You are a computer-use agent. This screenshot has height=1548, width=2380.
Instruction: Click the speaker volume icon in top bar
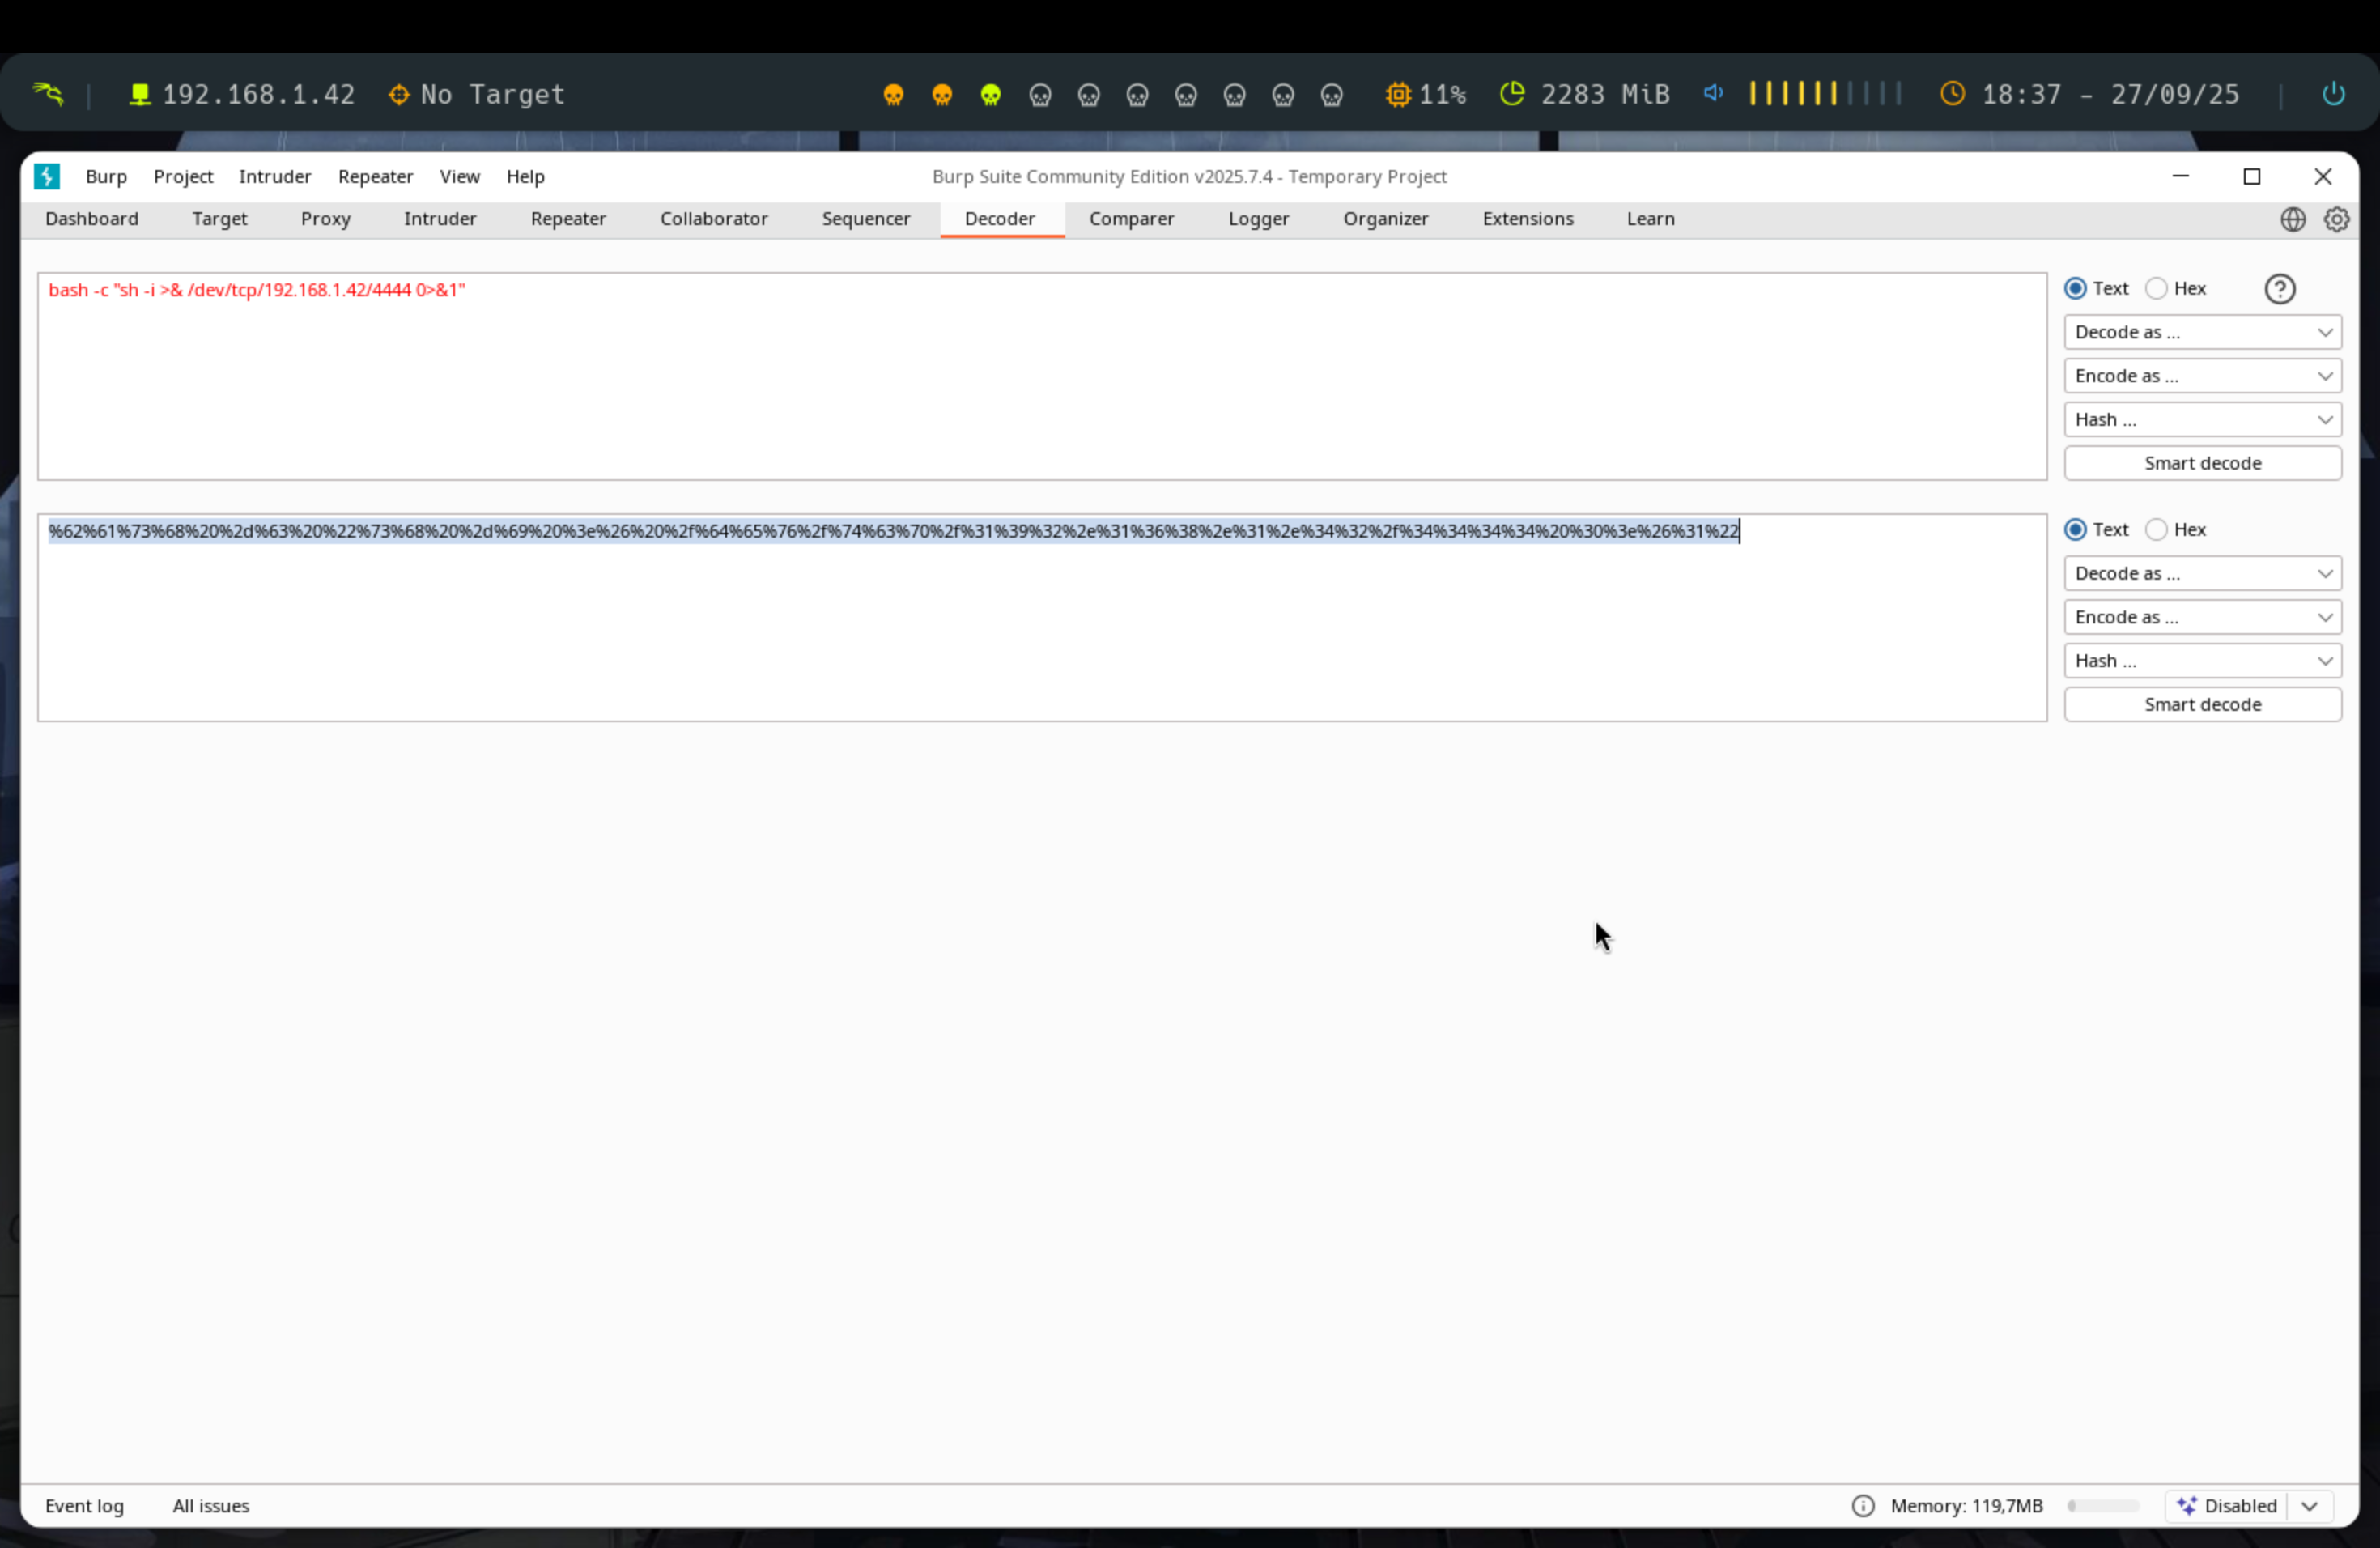click(1713, 94)
